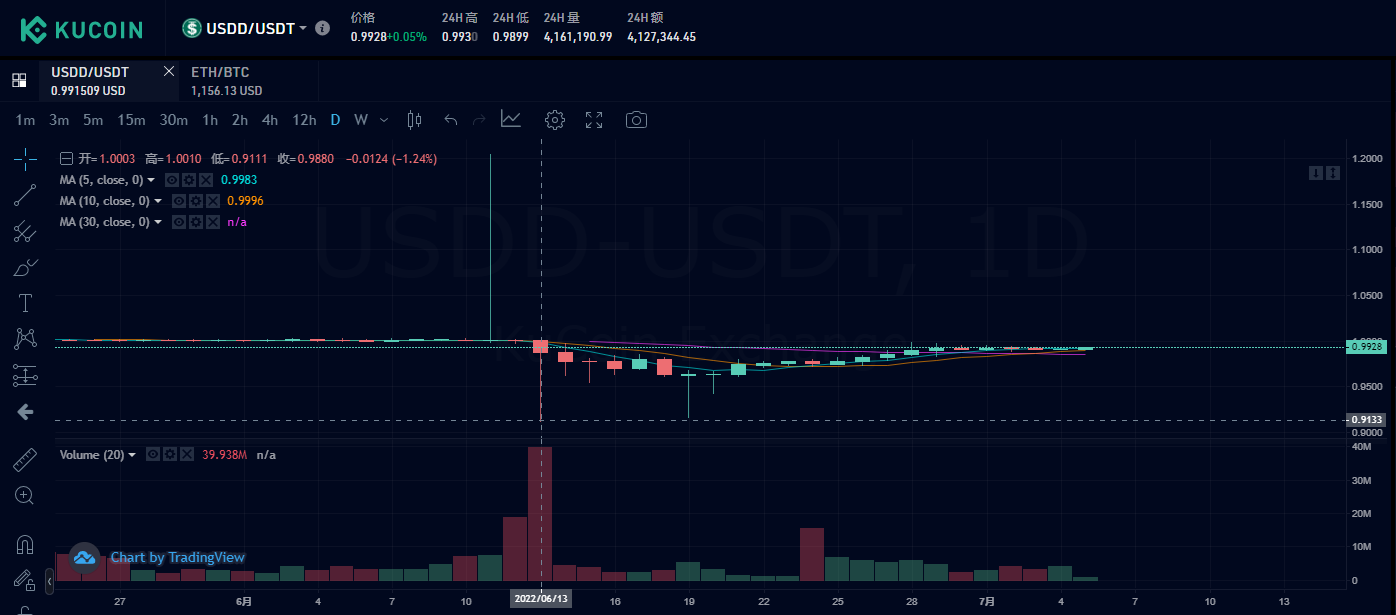Image resolution: width=1396 pixels, height=615 pixels.
Task: Undo the last chart action
Action: pos(450,119)
